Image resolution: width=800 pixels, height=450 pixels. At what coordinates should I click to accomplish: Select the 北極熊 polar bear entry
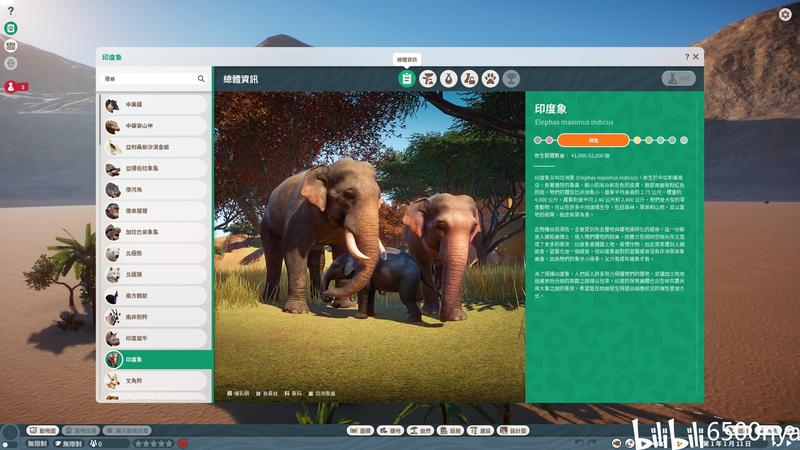(x=155, y=253)
